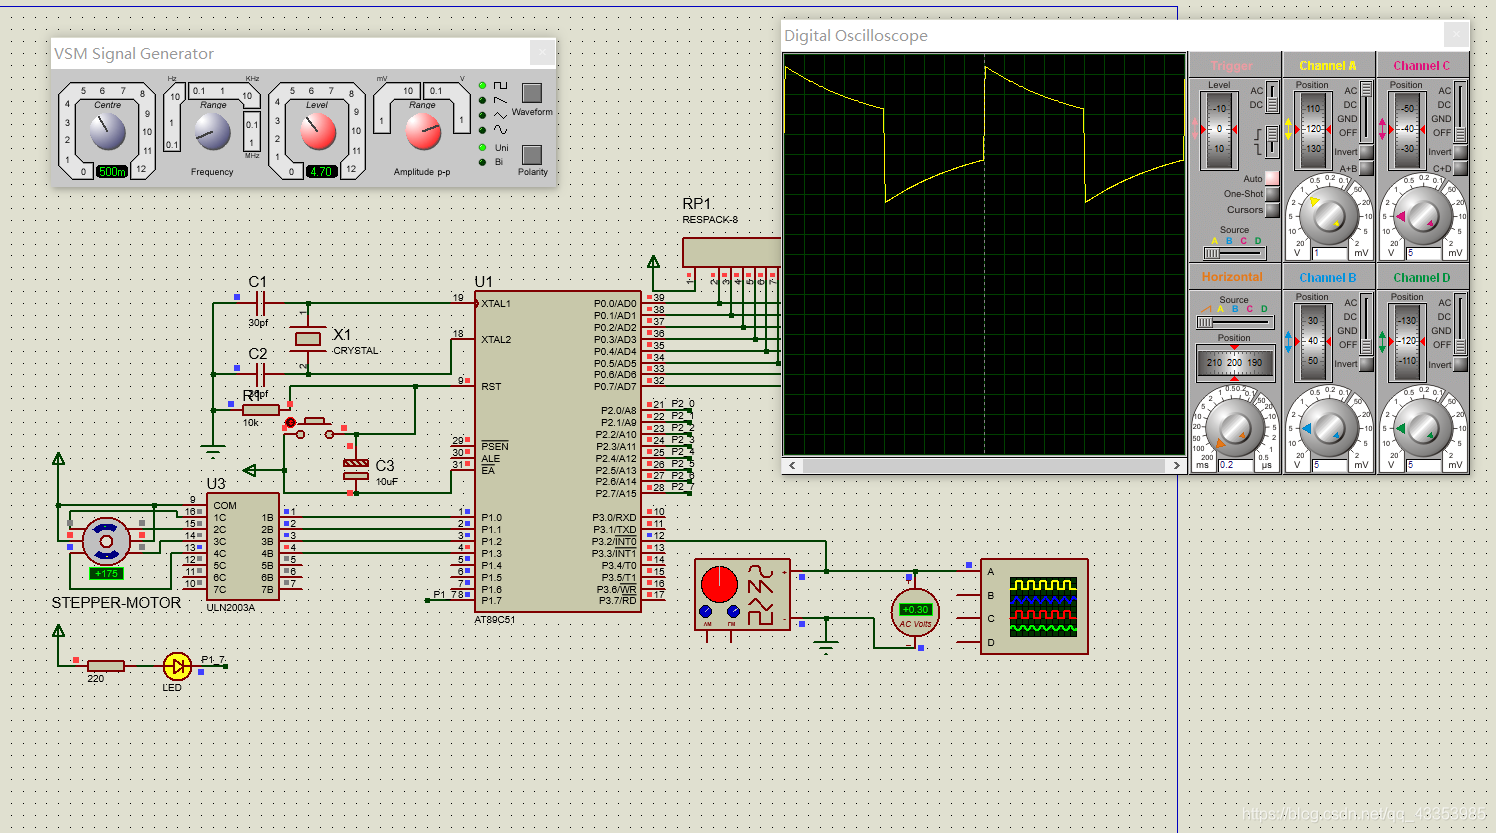Close the VSM Signal Generator window
The height and width of the screenshot is (833, 1496).
(542, 52)
